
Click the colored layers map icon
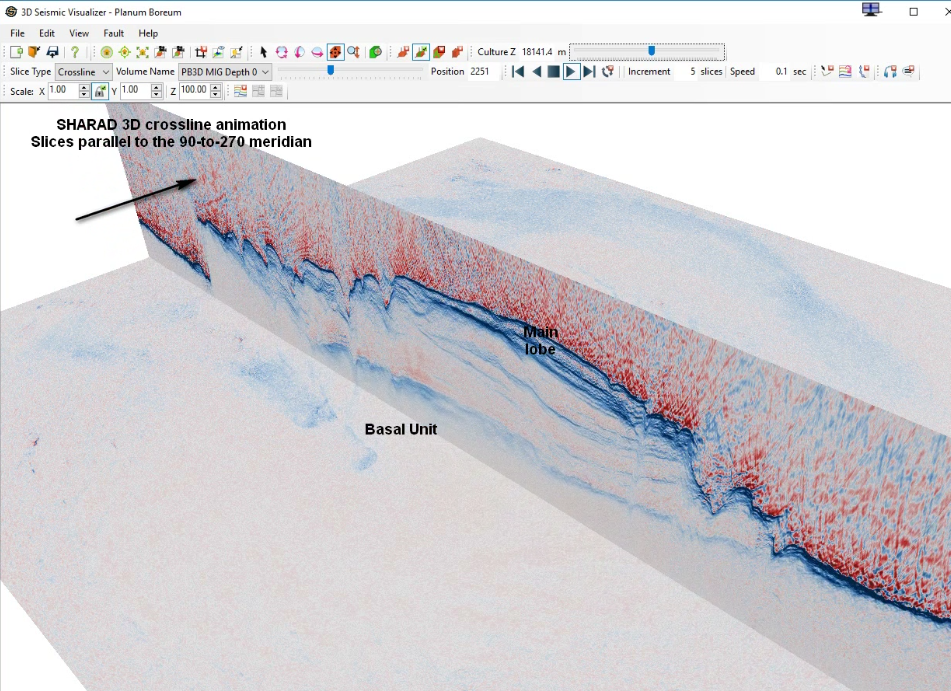click(241, 92)
